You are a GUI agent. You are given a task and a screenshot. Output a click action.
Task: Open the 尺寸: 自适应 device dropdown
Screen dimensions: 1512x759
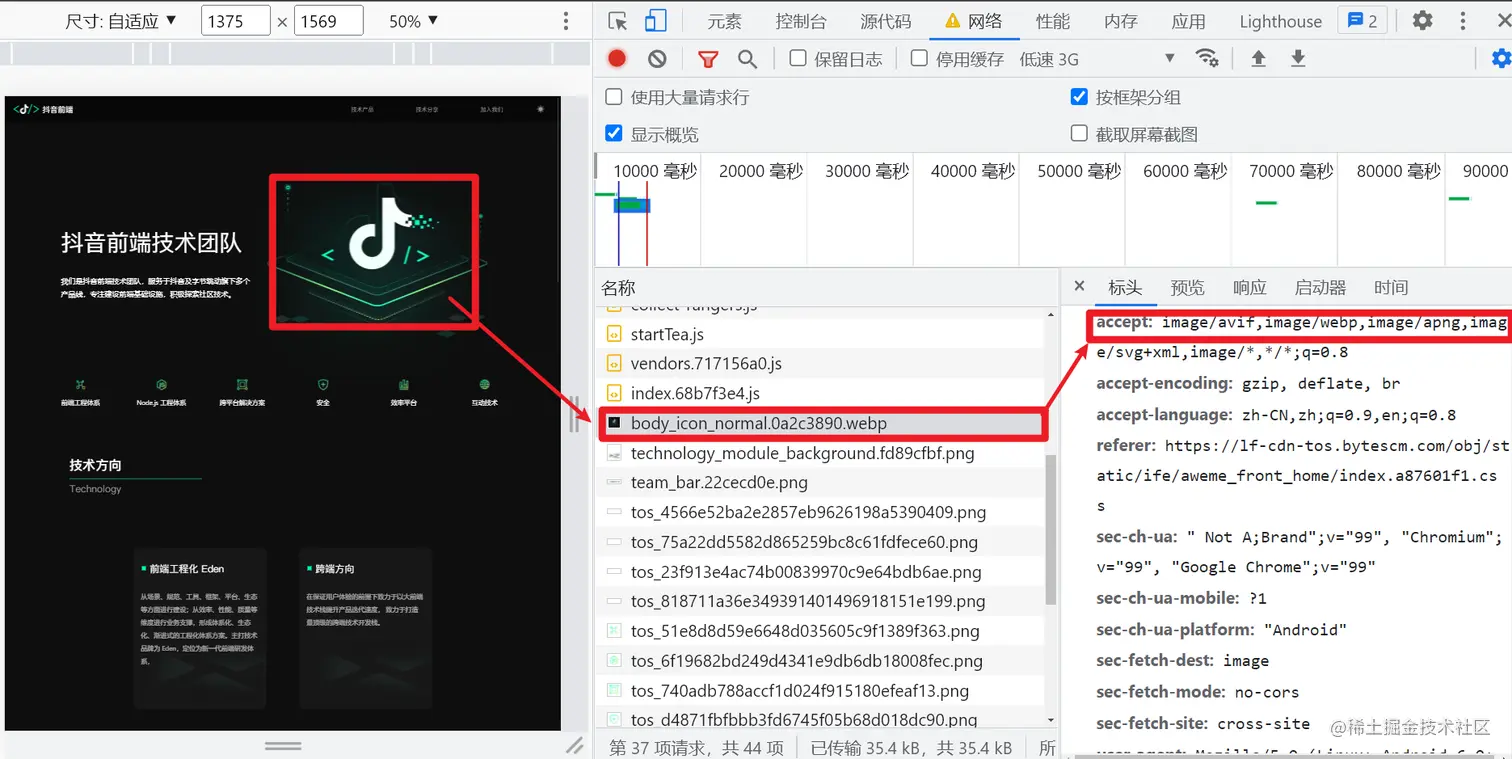121,21
